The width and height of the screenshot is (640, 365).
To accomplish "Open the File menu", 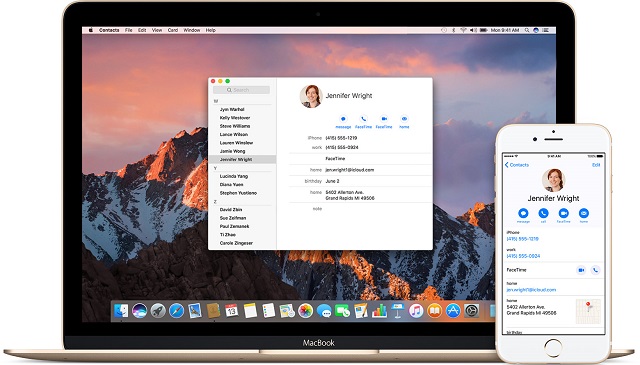I will [x=129, y=30].
